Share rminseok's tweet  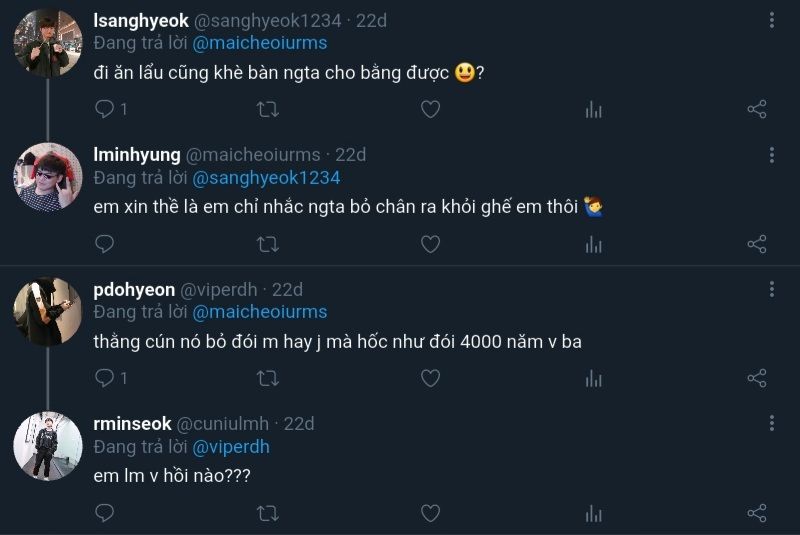click(757, 513)
